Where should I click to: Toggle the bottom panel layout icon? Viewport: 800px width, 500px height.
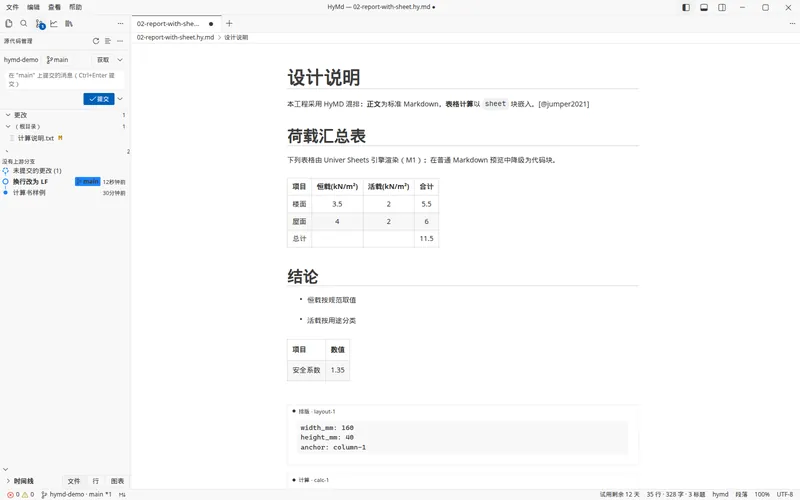point(704,7)
